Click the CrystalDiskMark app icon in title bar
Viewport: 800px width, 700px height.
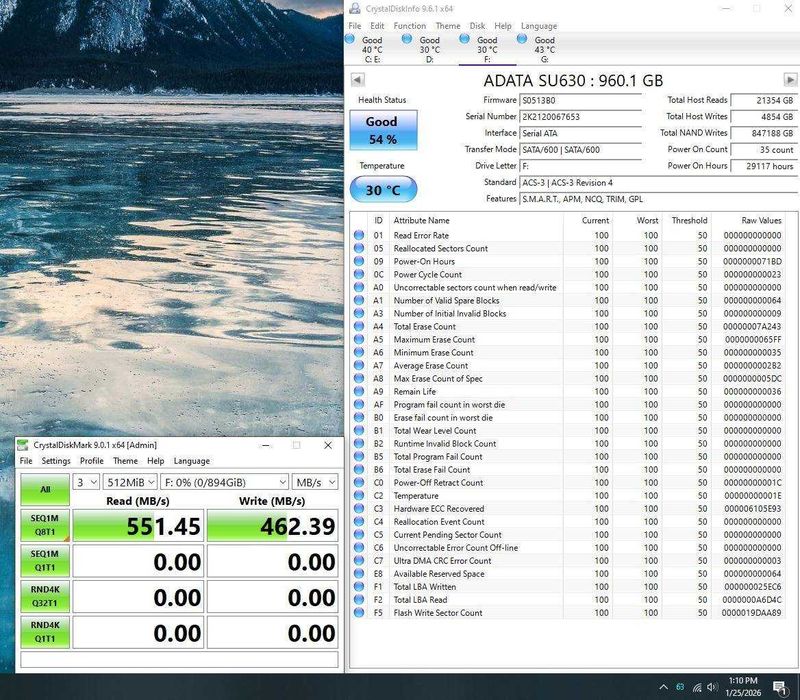pyautogui.click(x=22, y=445)
